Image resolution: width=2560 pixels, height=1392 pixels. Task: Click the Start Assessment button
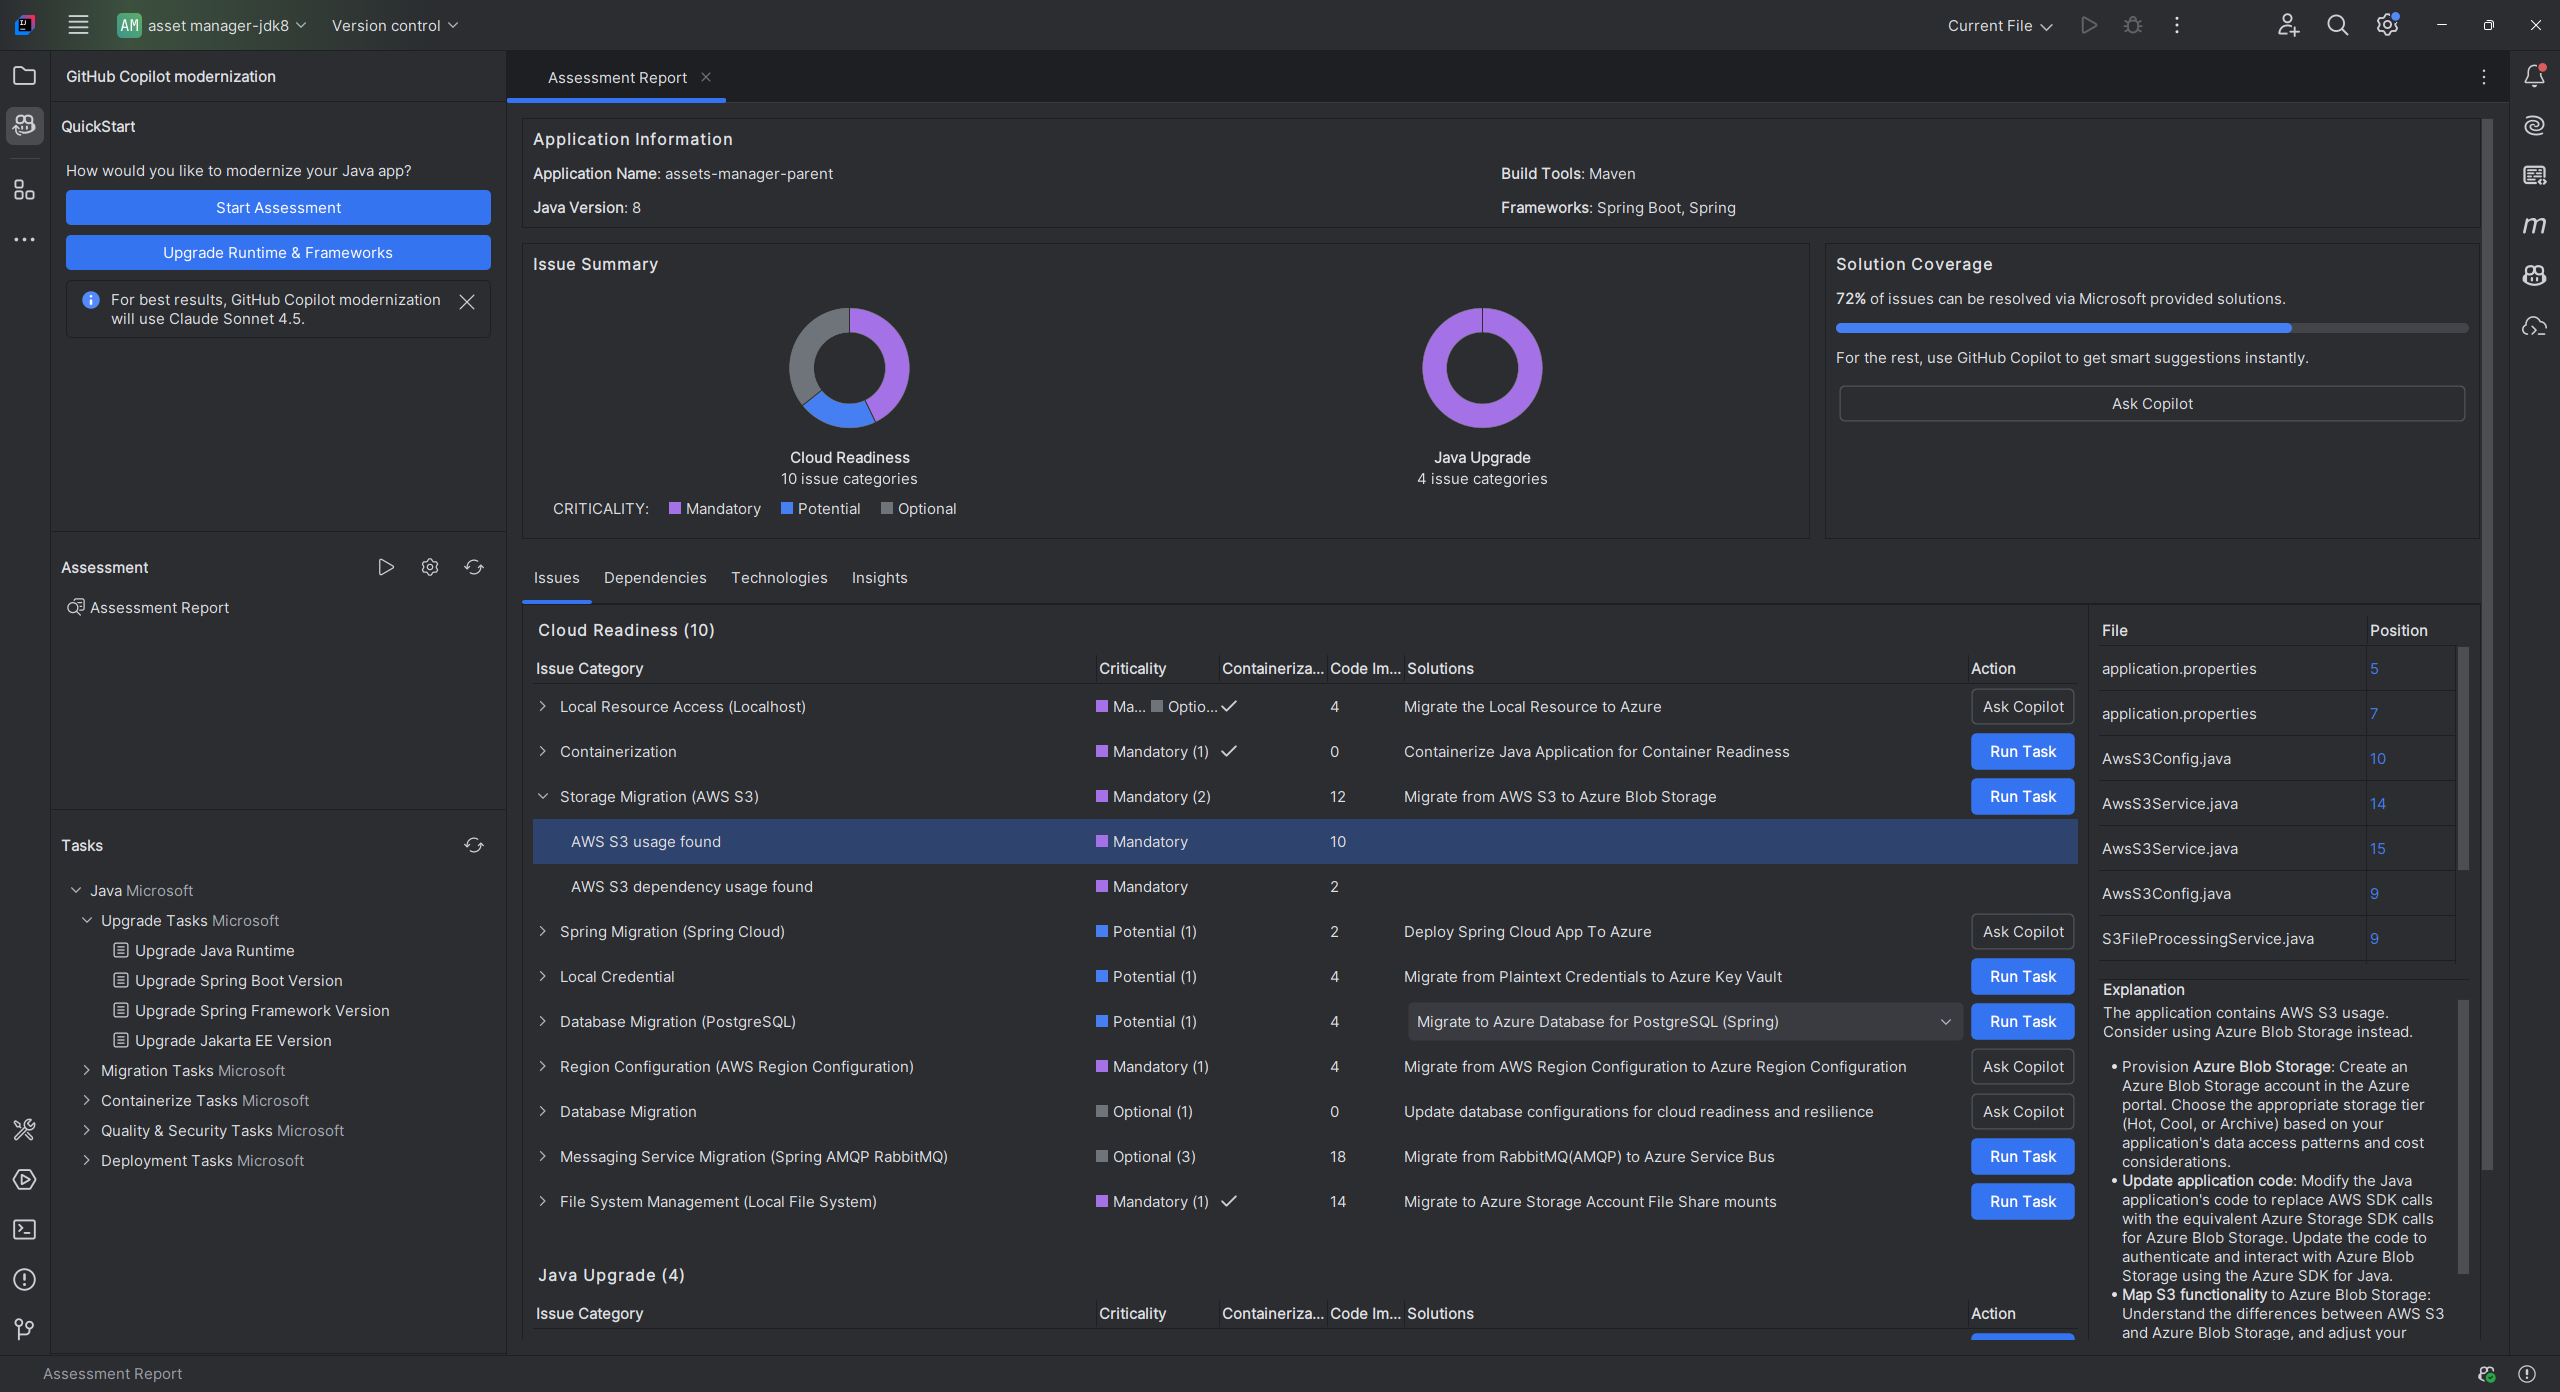click(278, 208)
